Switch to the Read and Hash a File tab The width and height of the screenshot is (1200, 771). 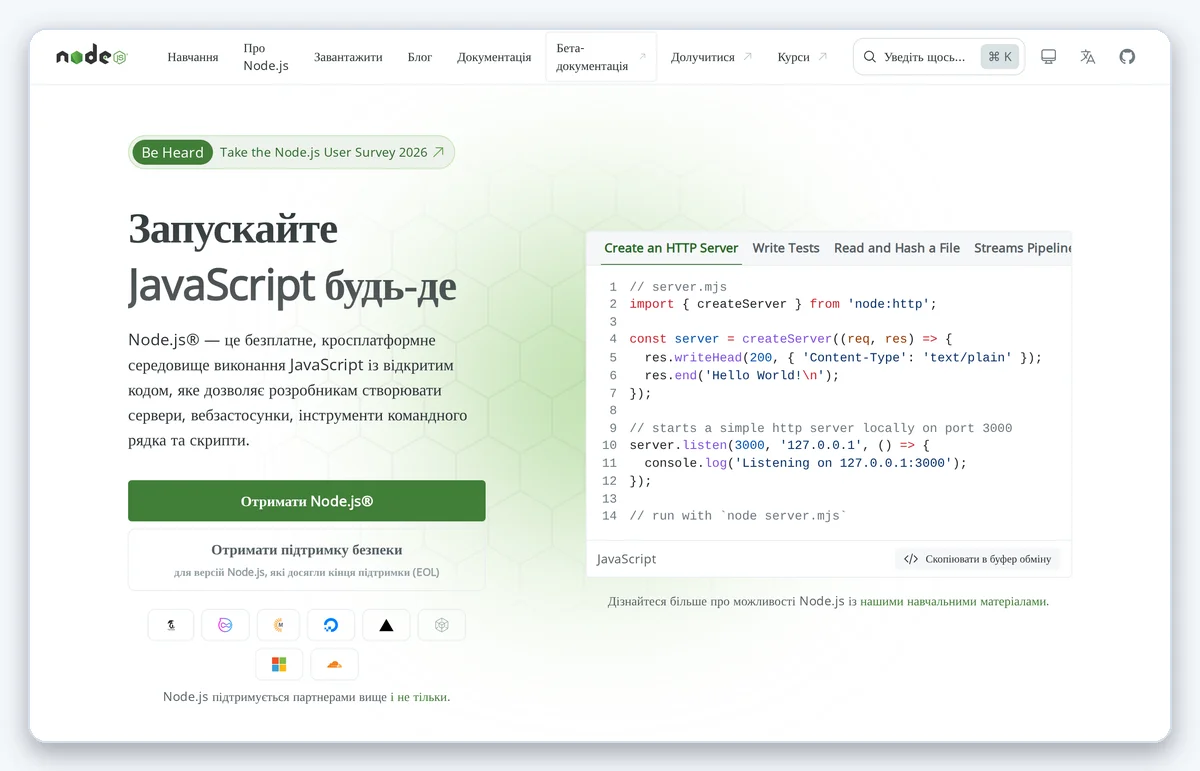click(897, 248)
